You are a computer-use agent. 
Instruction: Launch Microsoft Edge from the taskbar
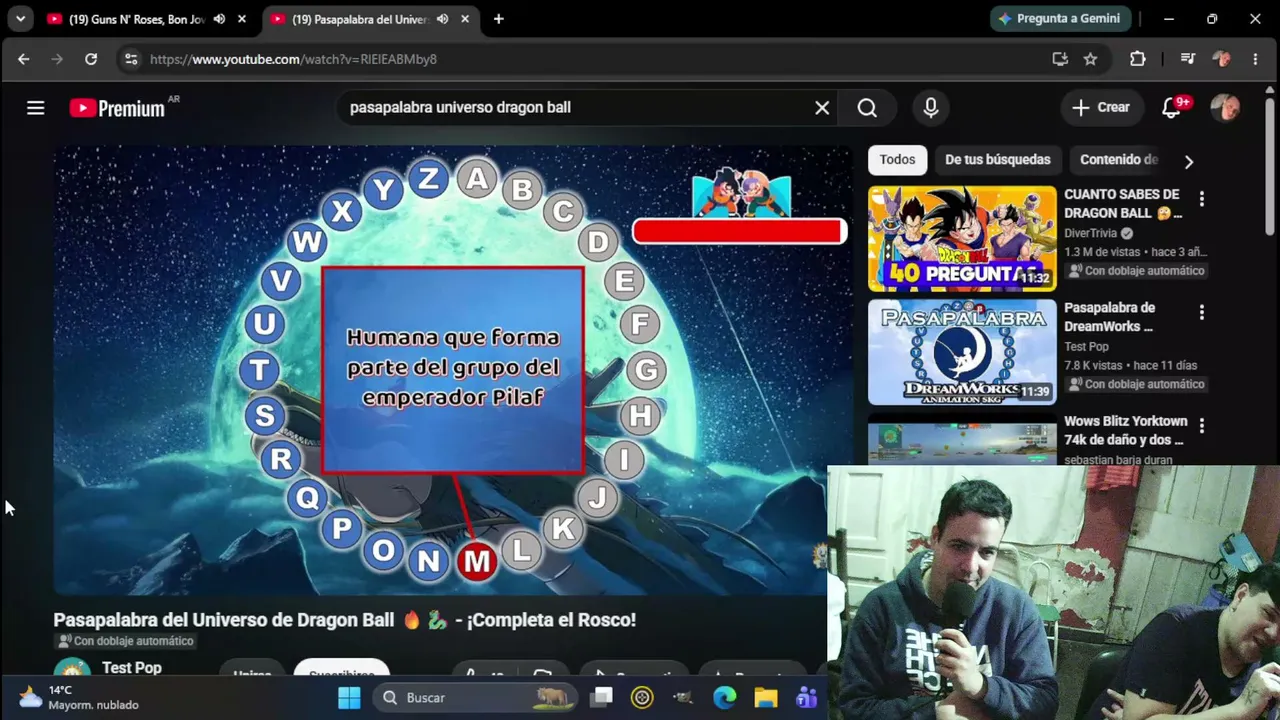tap(724, 697)
